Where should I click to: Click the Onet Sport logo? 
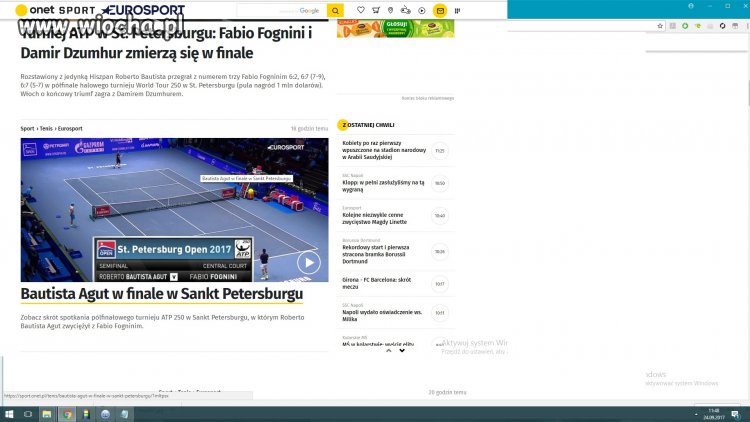55,10
